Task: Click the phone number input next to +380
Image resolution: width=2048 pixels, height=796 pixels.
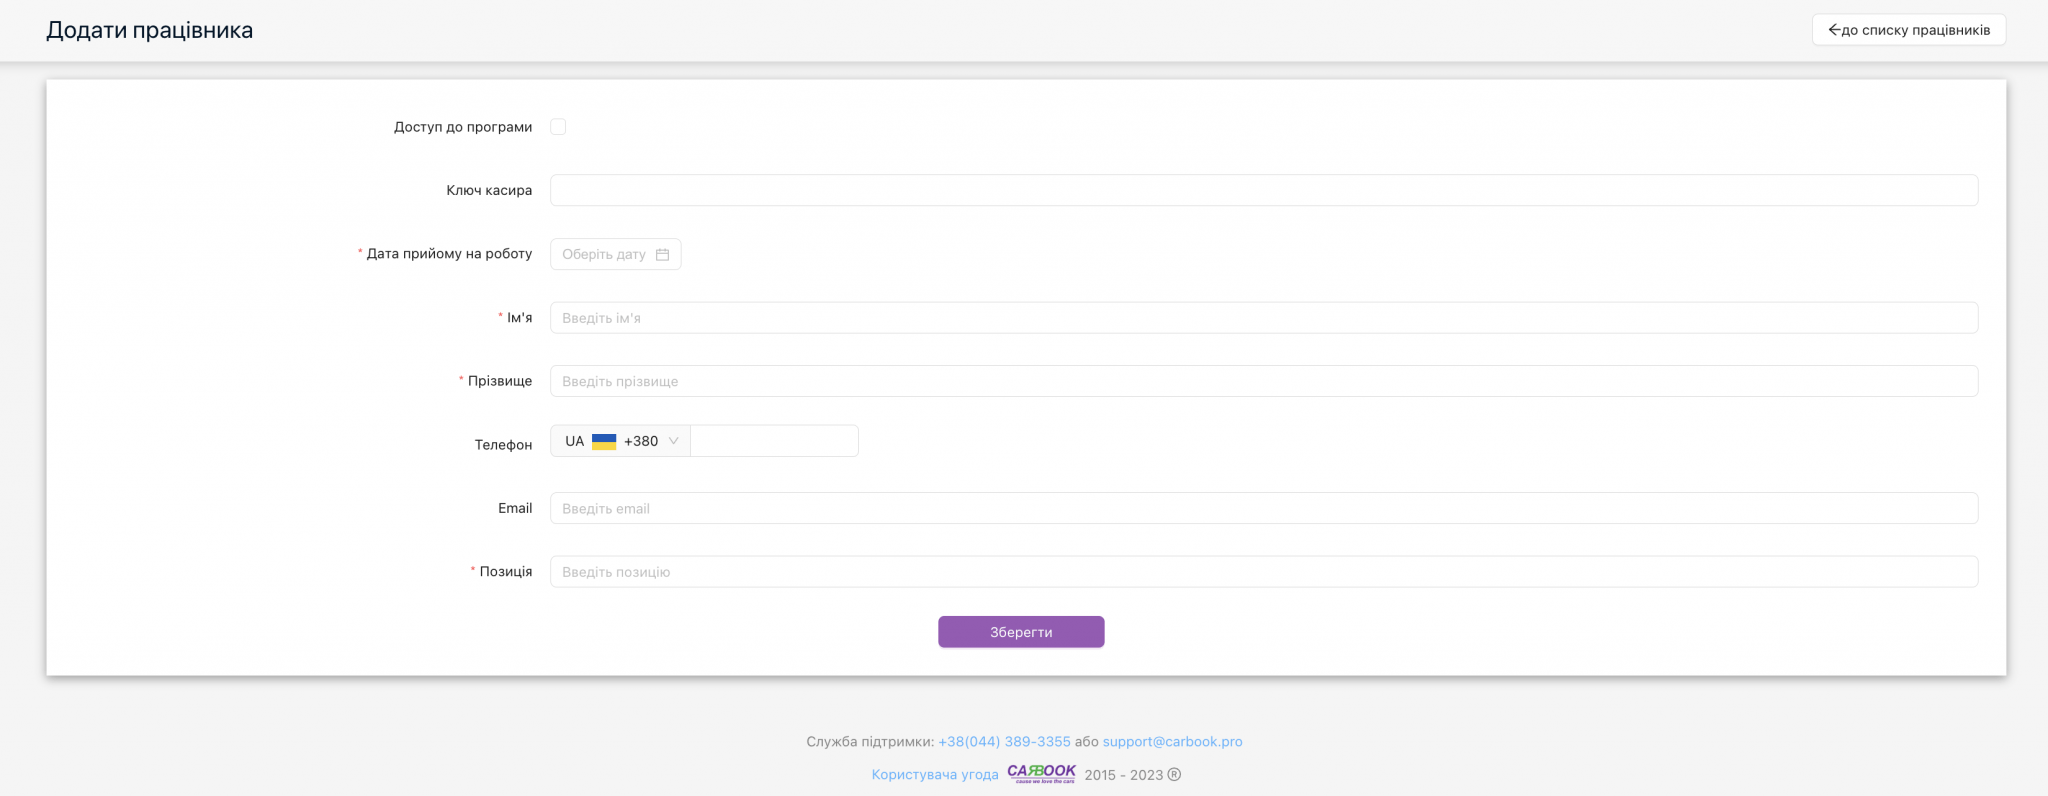Action: (774, 441)
